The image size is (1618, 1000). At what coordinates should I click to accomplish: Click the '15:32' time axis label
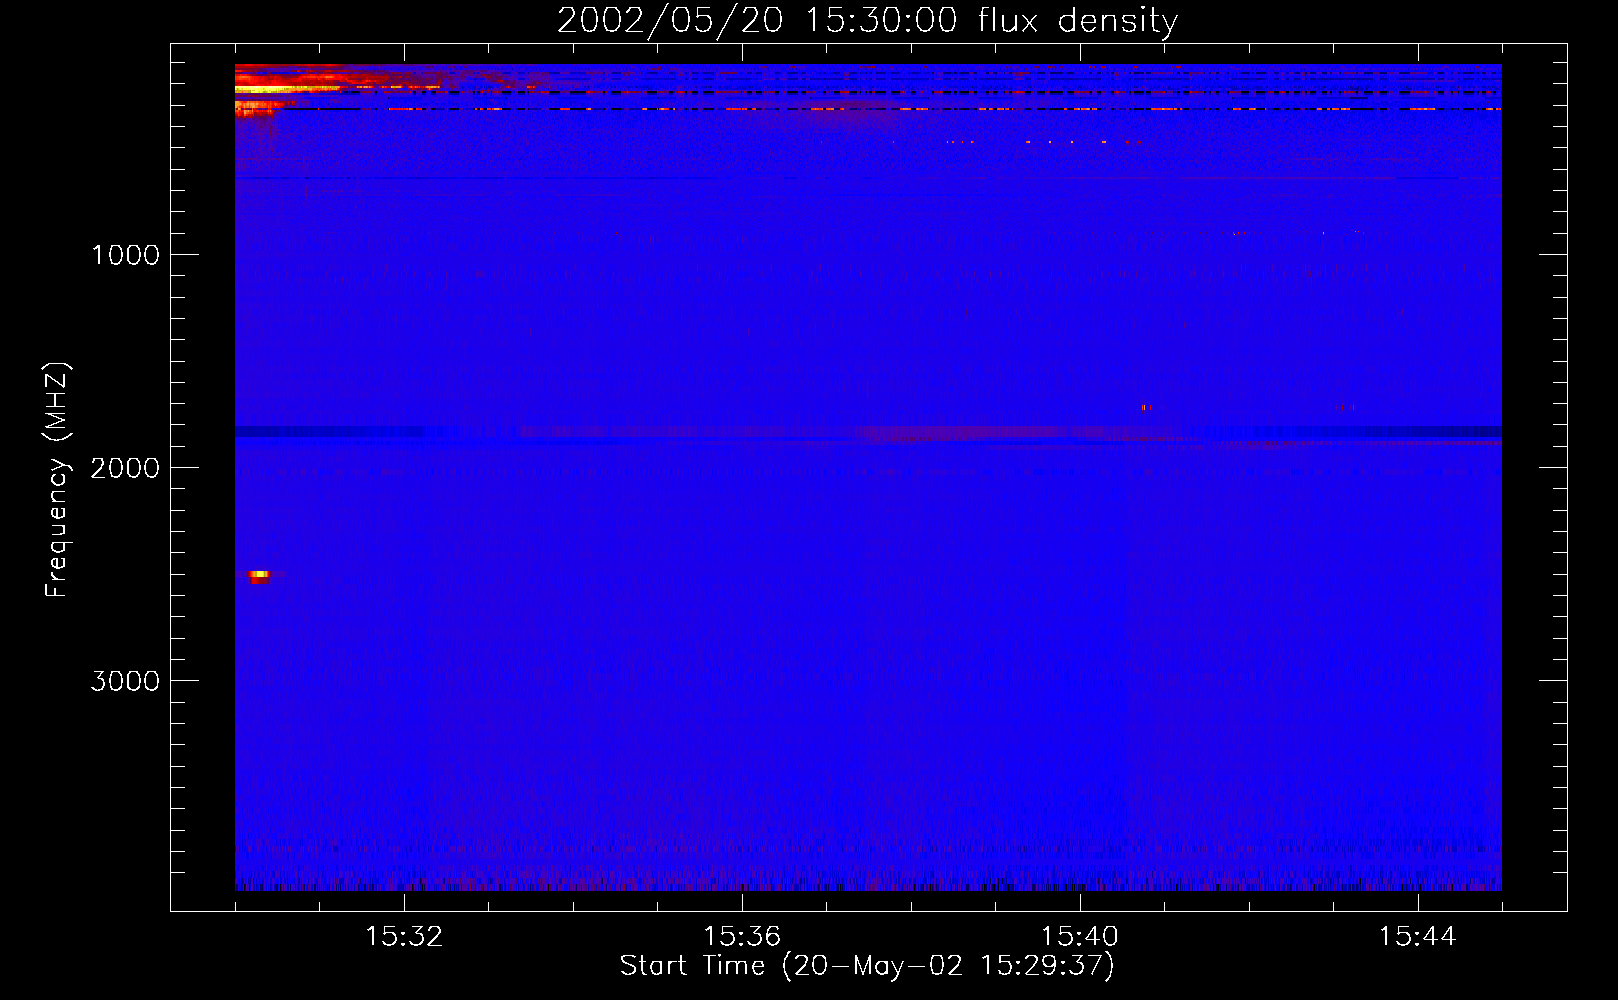click(404, 937)
